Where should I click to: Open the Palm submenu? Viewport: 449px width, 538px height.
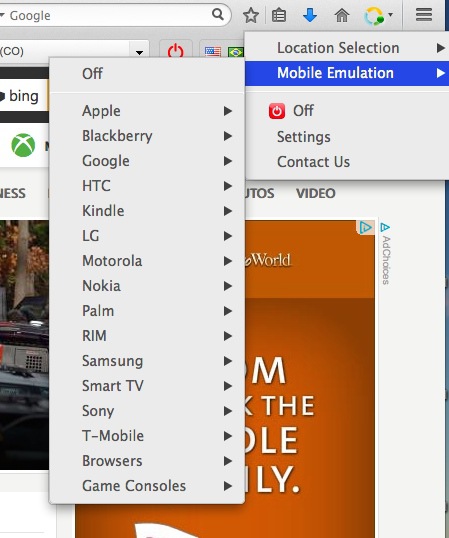[147, 311]
